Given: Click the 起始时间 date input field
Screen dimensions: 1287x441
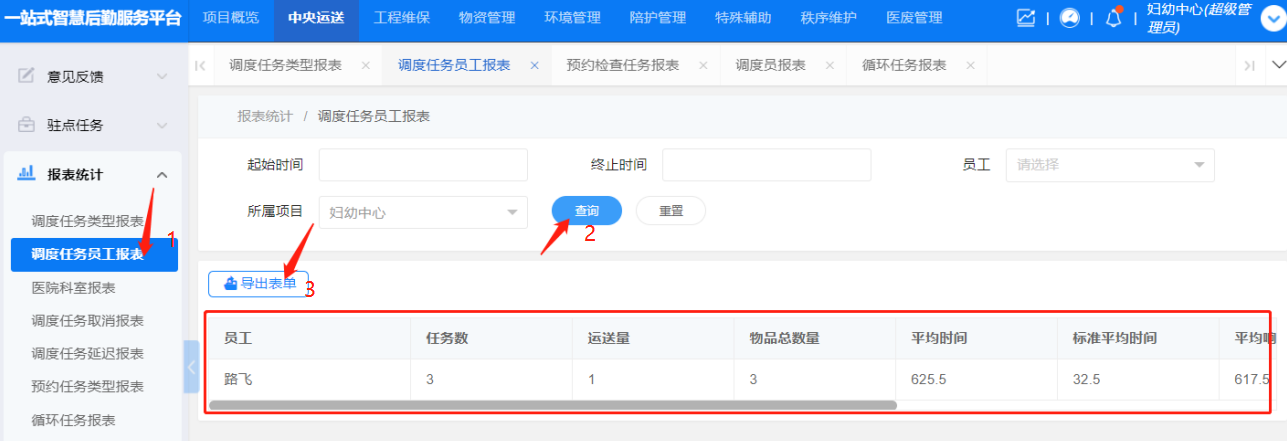Looking at the screenshot, I should click(x=423, y=165).
